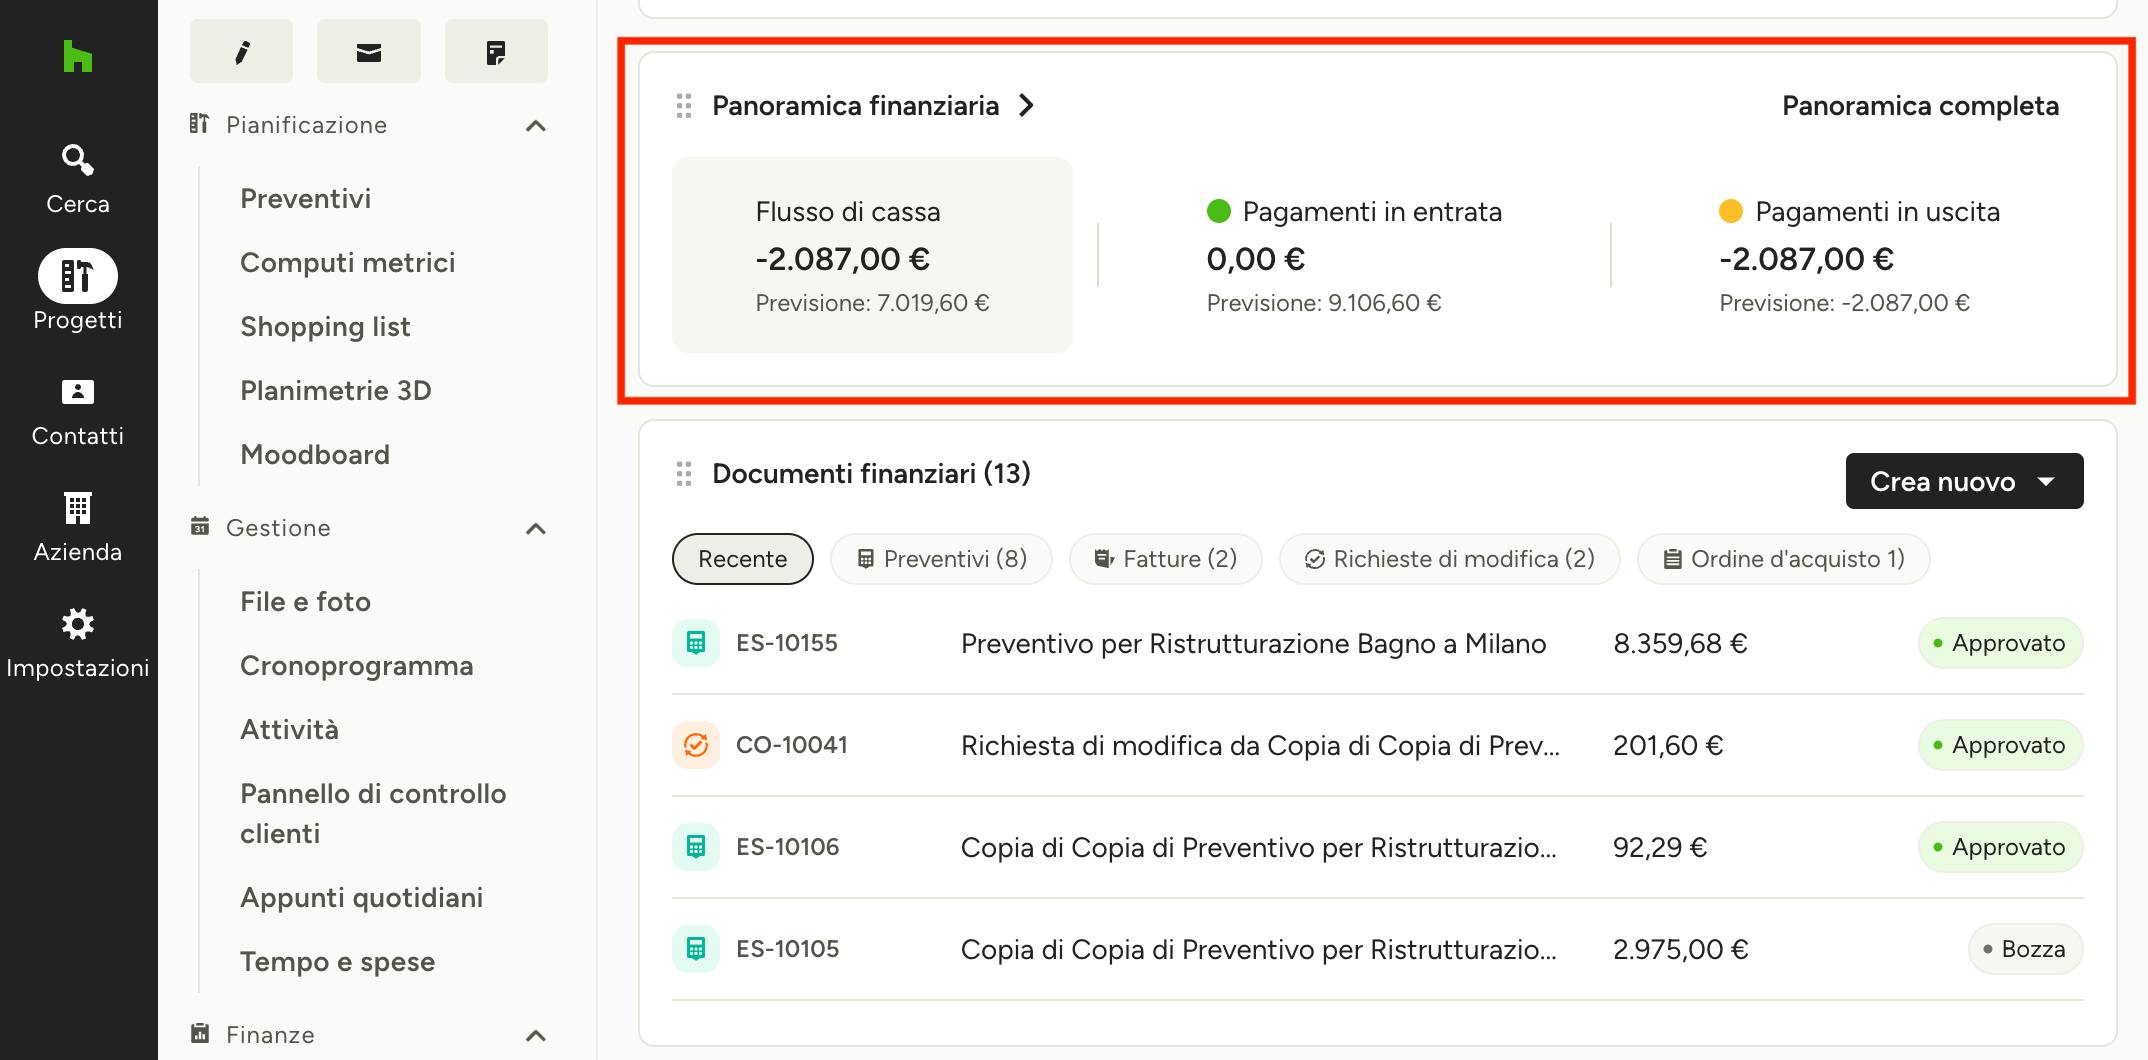
Task: Open Panoramica finanziaria heading arrow
Action: click(x=1026, y=105)
